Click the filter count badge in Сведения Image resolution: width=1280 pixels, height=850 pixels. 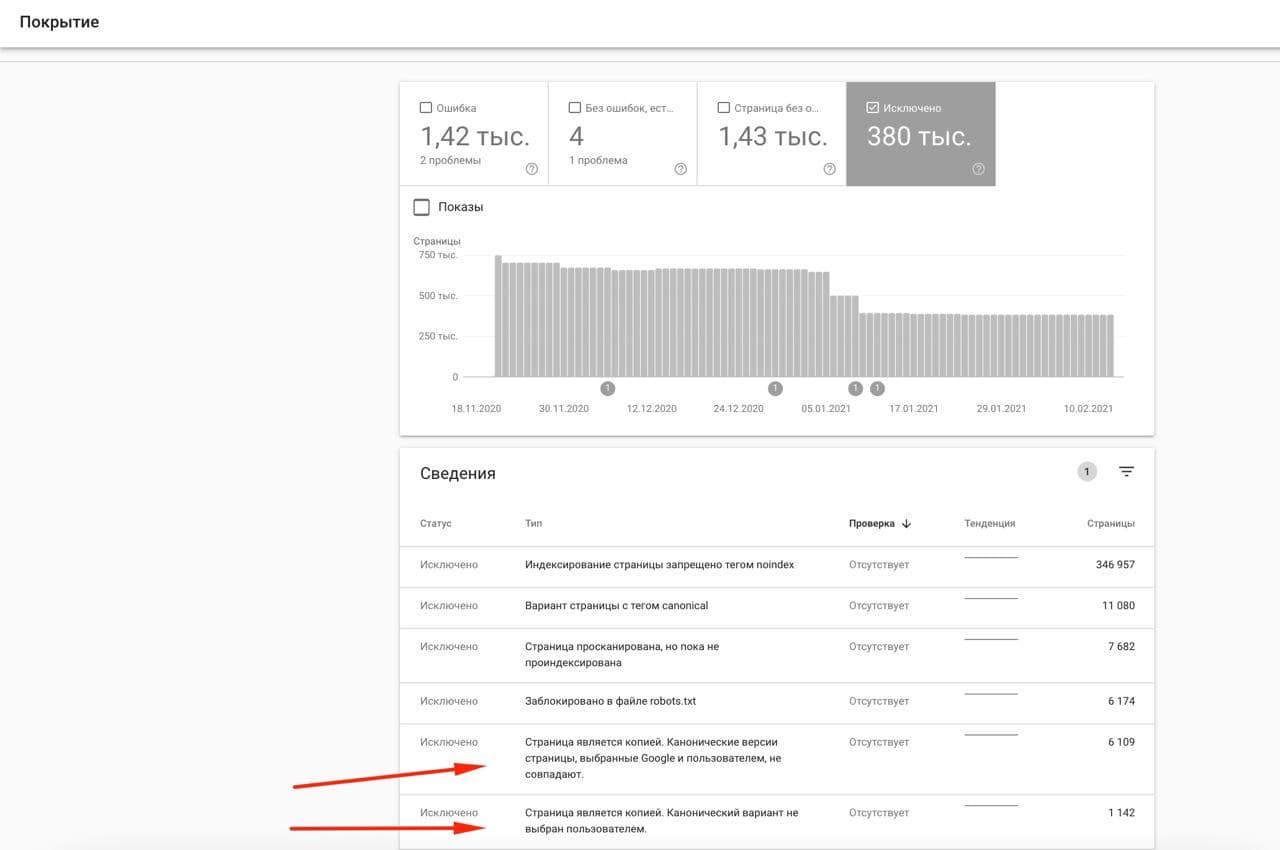(x=1087, y=472)
